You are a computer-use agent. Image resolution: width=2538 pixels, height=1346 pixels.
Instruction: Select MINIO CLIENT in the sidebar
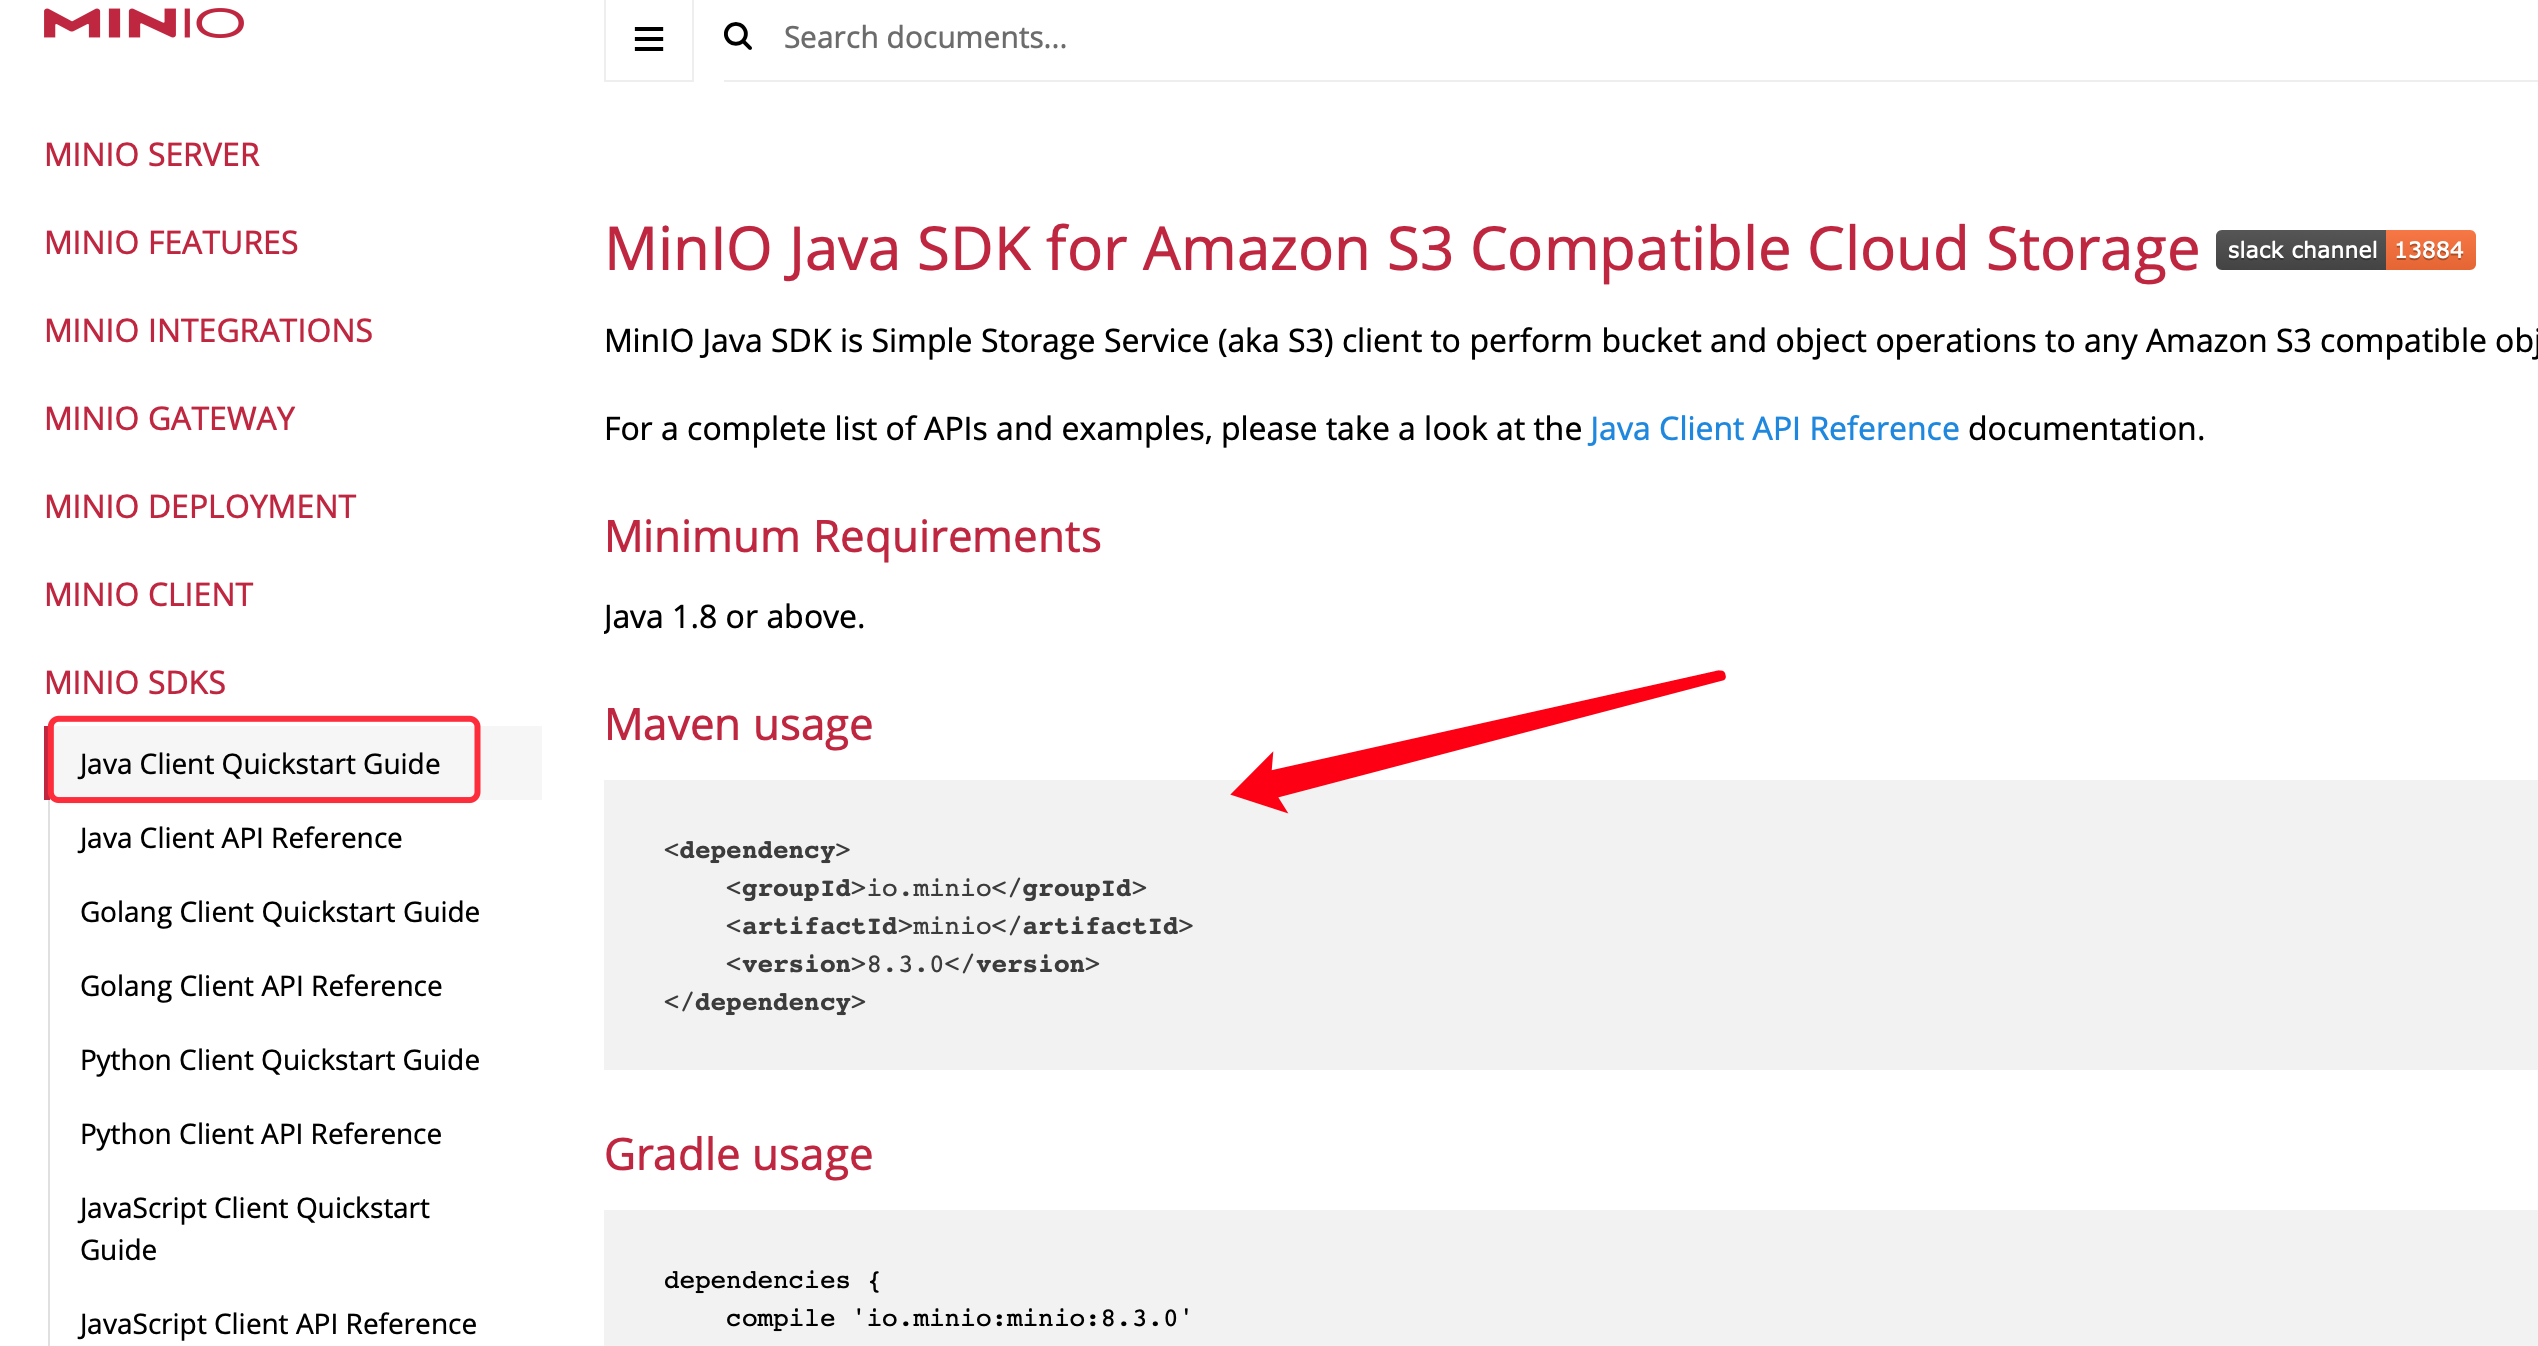click(148, 594)
